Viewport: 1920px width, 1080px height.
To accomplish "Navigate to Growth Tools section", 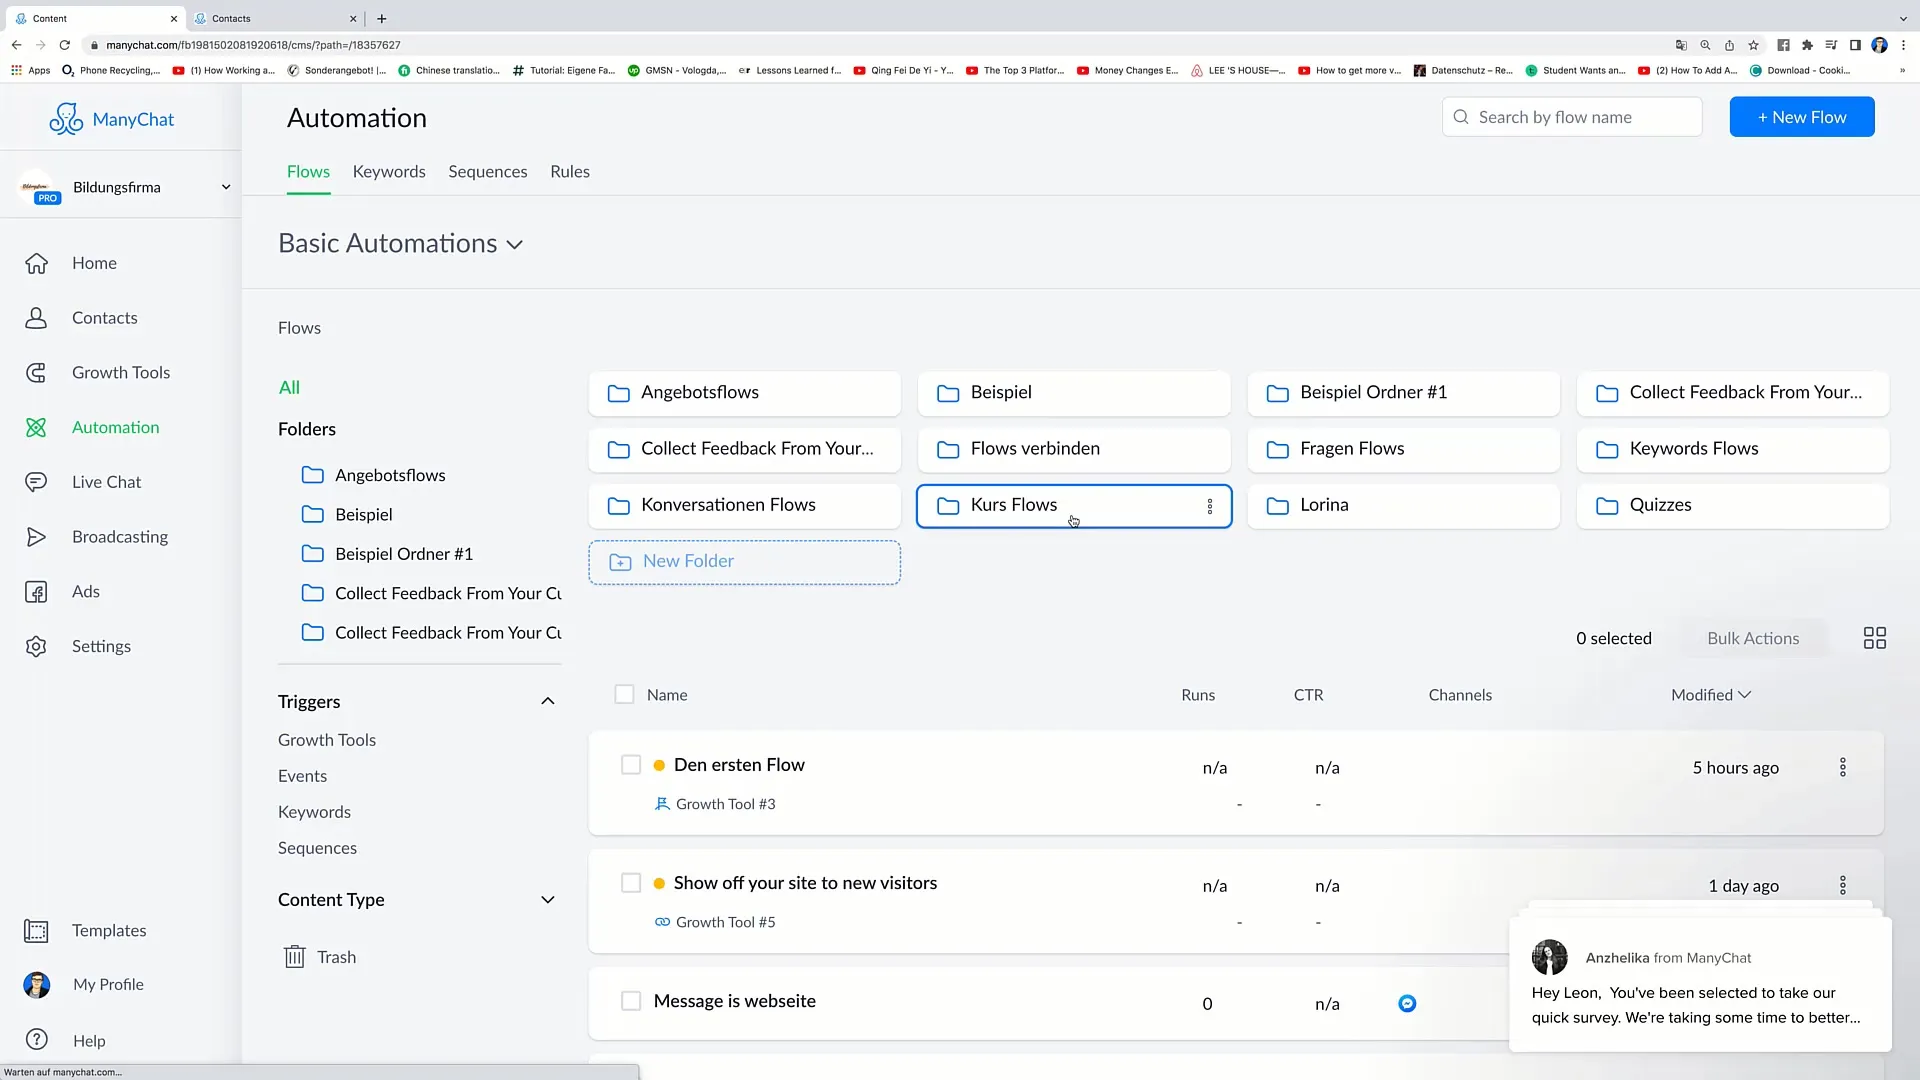I will (121, 371).
